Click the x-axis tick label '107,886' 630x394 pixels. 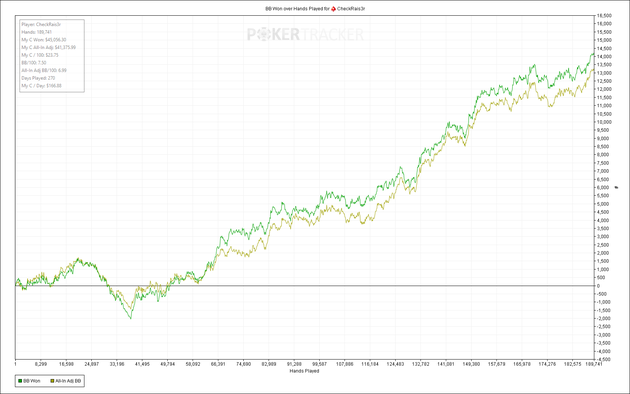pos(345,364)
